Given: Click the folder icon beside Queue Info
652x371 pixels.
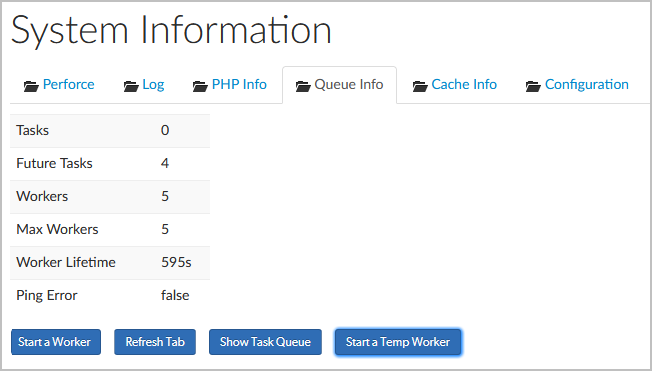Looking at the screenshot, I should [303, 86].
